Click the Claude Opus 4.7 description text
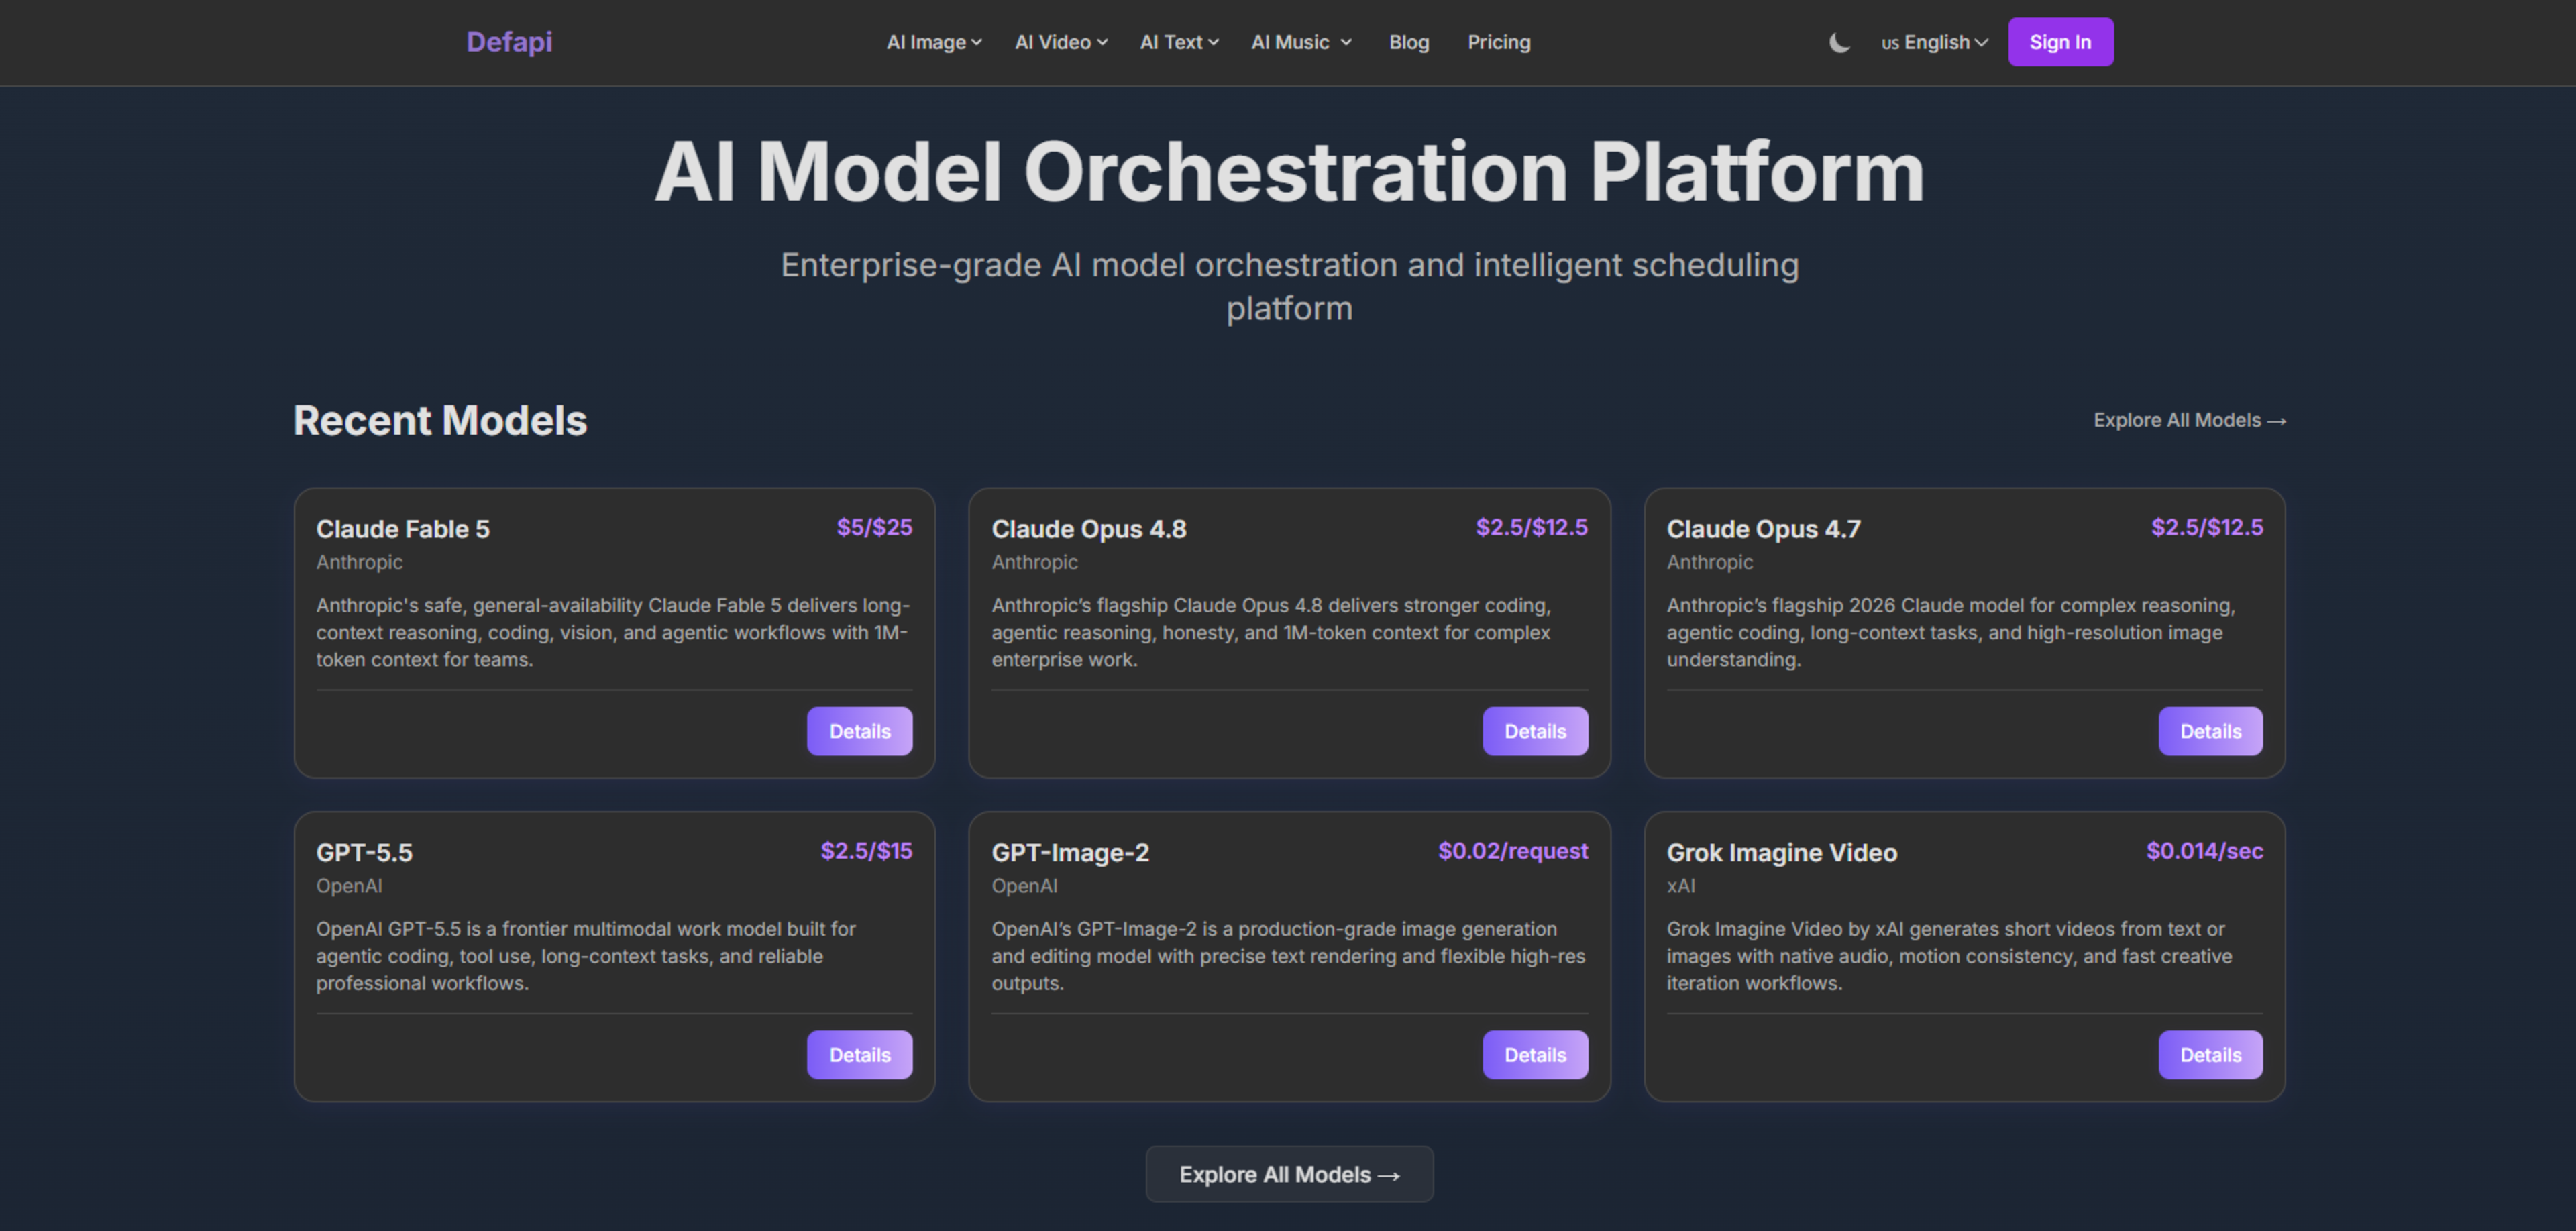Image resolution: width=2576 pixels, height=1231 pixels. tap(1950, 632)
